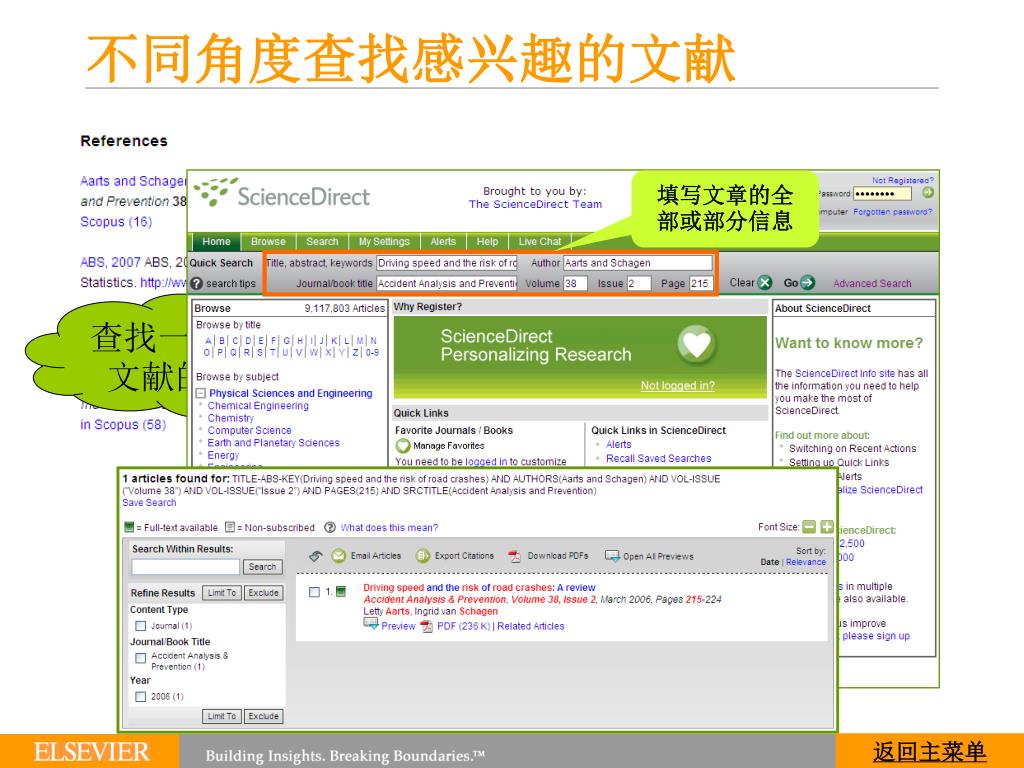Image resolution: width=1024 pixels, height=768 pixels.
Task: Click the 返回主菜单 link
Action: pyautogui.click(x=929, y=752)
